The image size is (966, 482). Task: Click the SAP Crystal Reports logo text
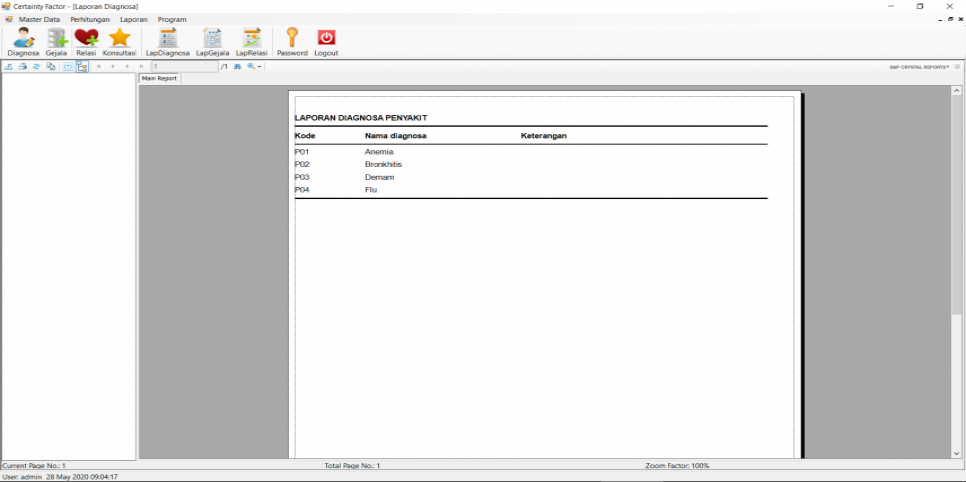[x=919, y=67]
